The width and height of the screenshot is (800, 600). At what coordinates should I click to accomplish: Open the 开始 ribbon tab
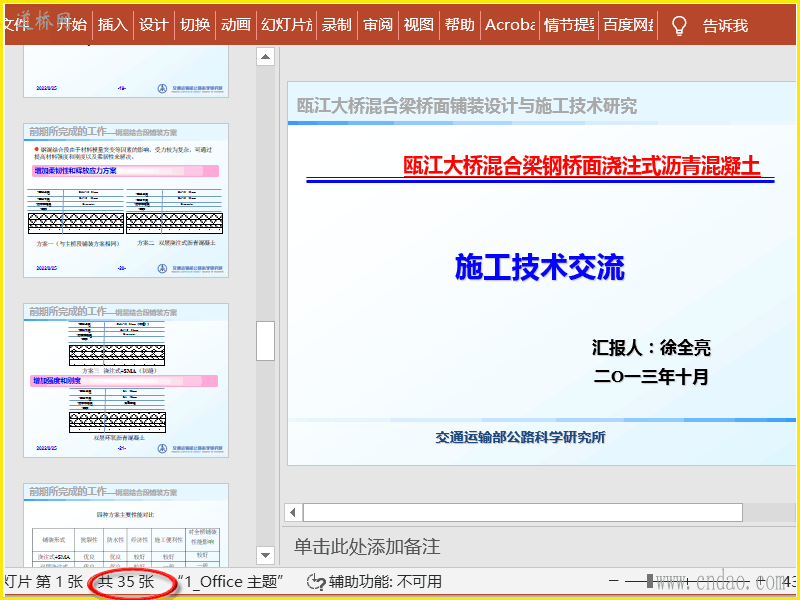pos(72,24)
